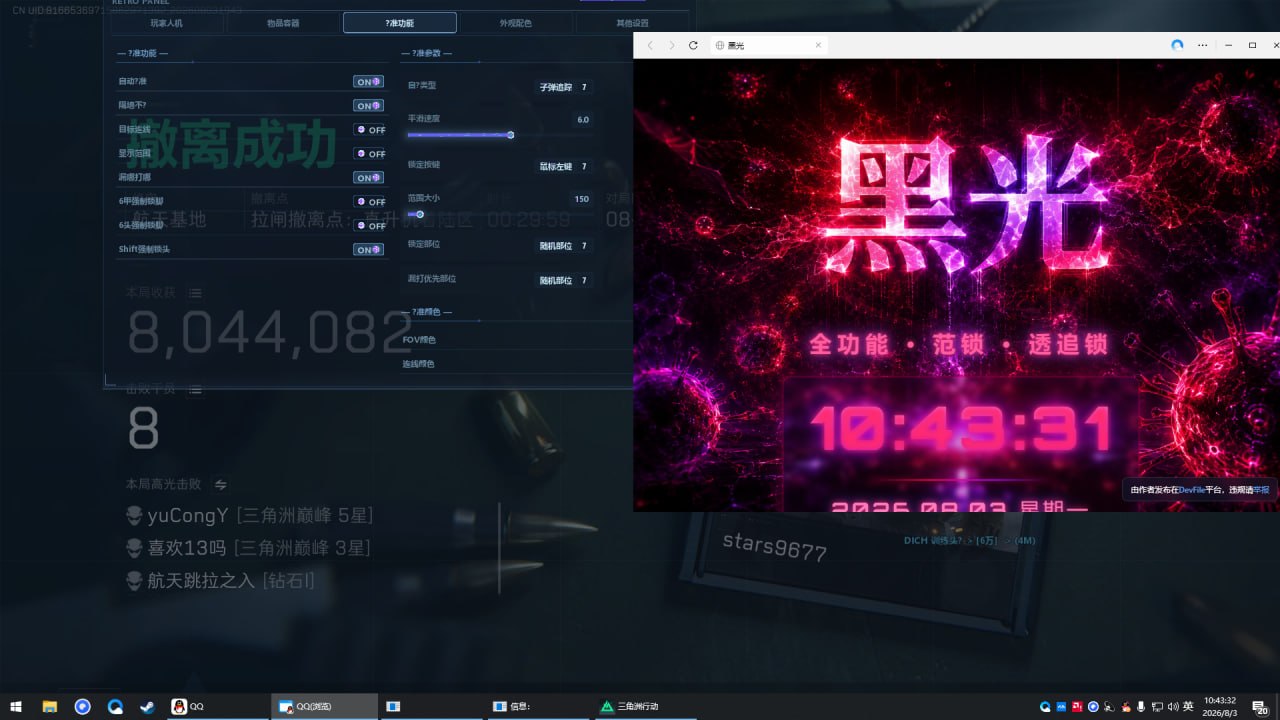Click the 航天跳拉之入 defeated player entry

(x=220, y=580)
